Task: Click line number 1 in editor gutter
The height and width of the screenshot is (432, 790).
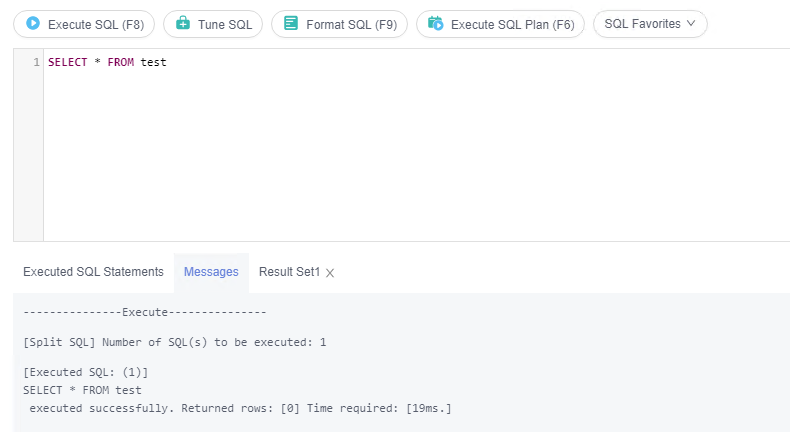Action: pos(36,62)
